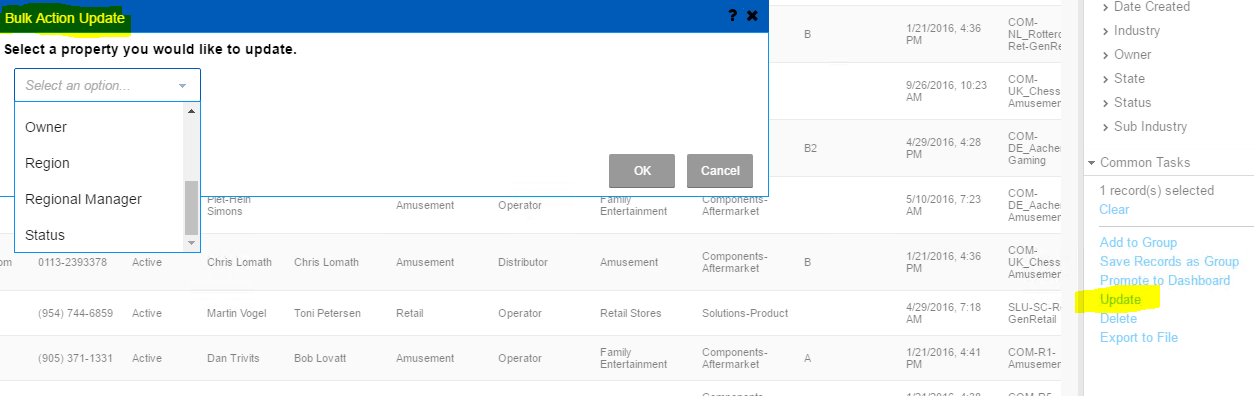
Task: Click the dropdown list scroll down arrow
Action: click(x=192, y=243)
